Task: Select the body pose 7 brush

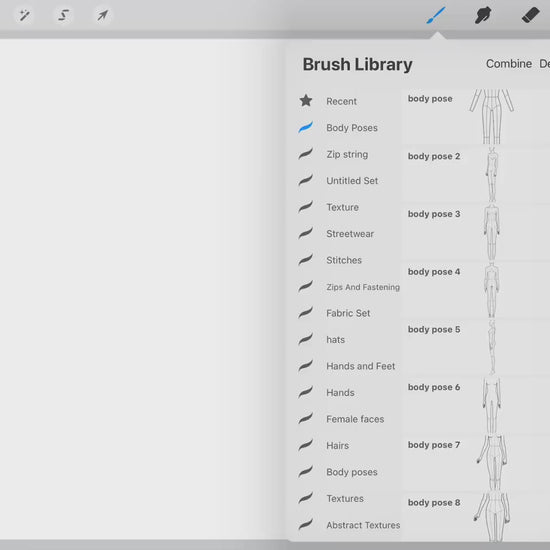Action: coord(476,463)
